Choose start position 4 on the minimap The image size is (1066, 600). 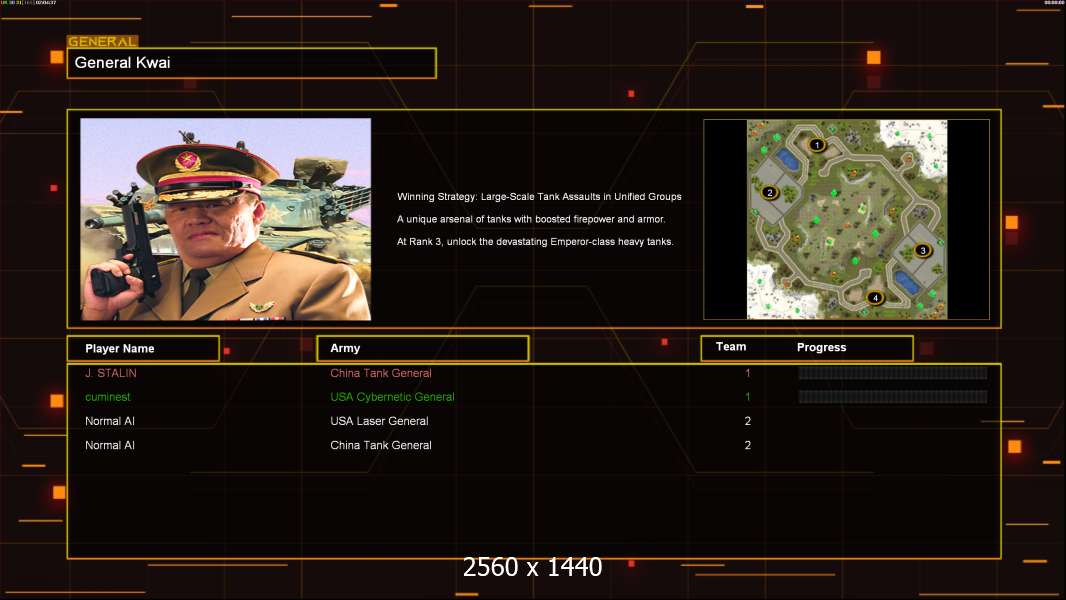pos(875,297)
